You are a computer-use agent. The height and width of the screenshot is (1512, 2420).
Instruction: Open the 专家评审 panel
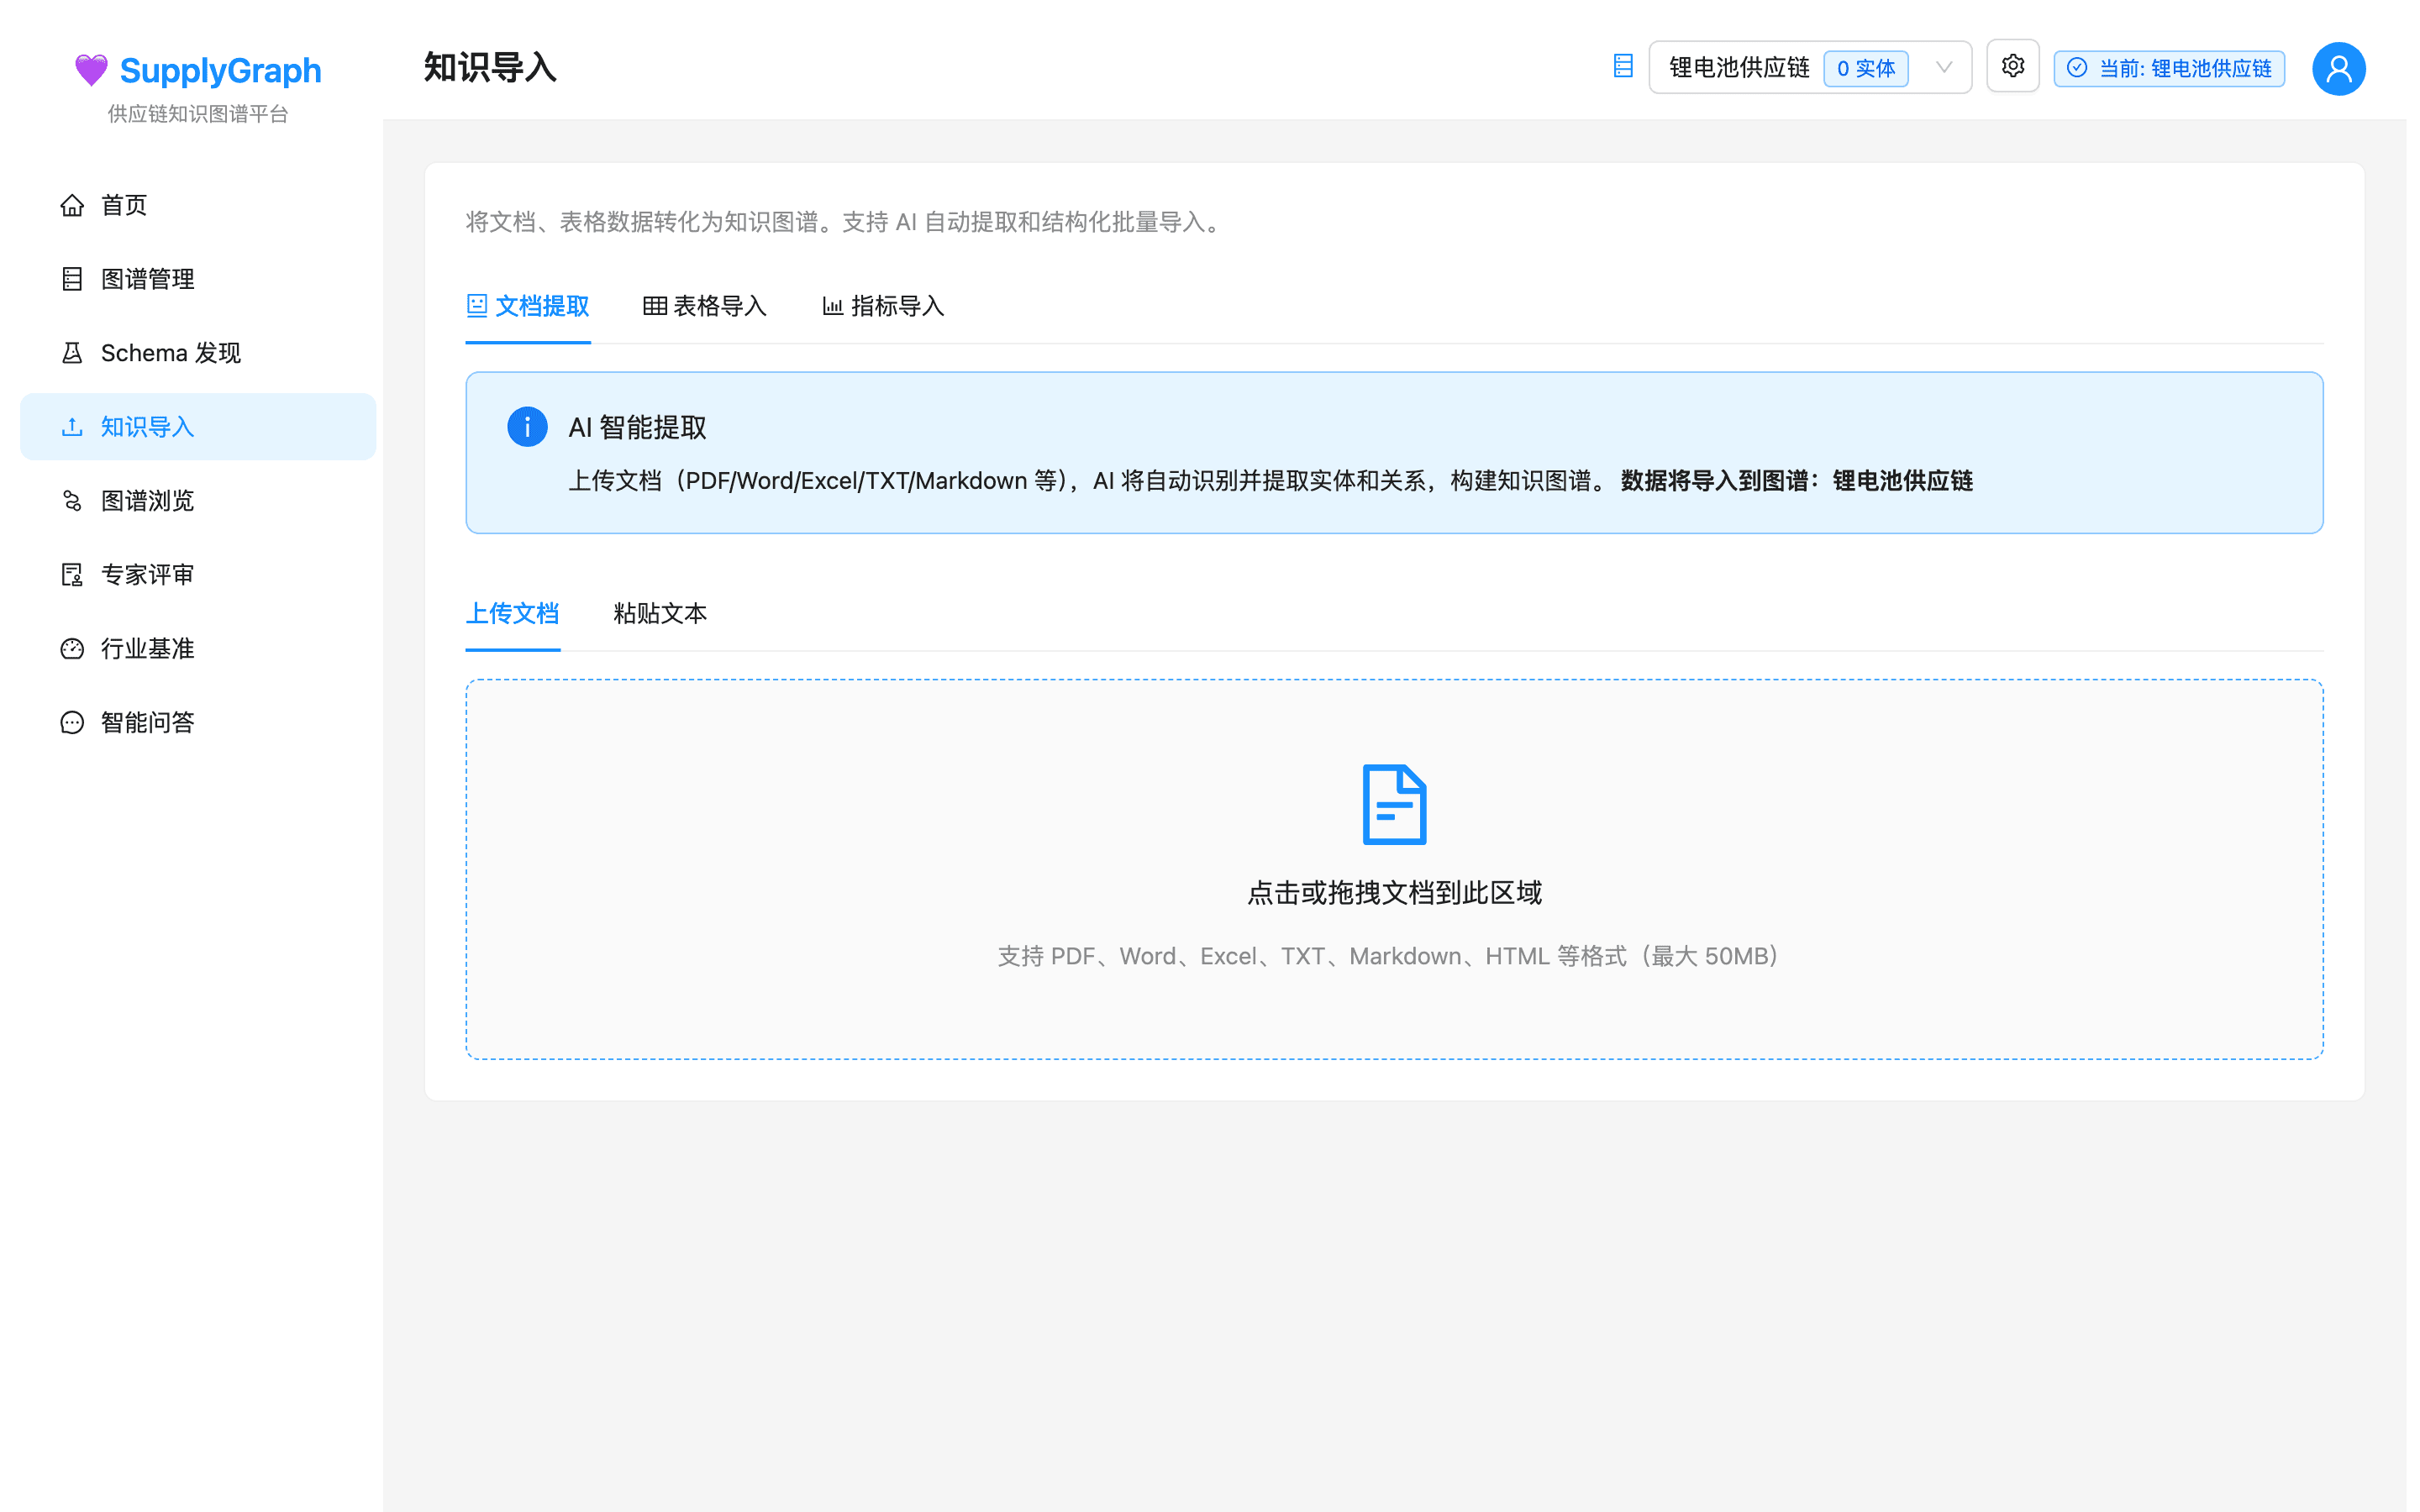coord(147,574)
